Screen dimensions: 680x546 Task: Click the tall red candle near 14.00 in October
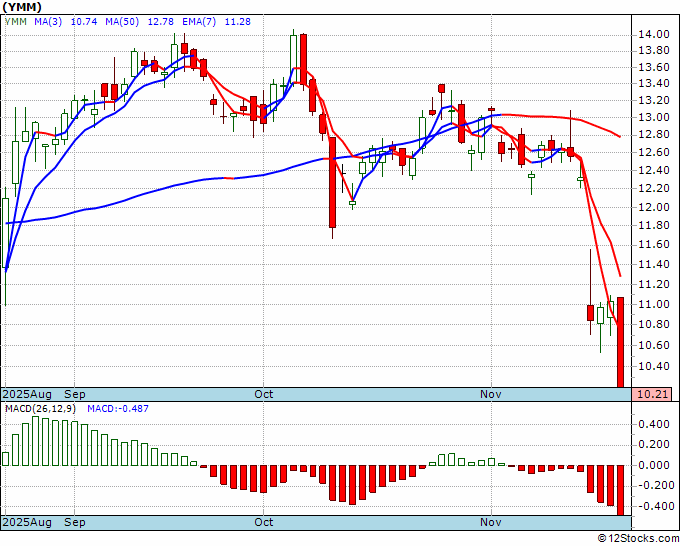pyautogui.click(x=303, y=59)
